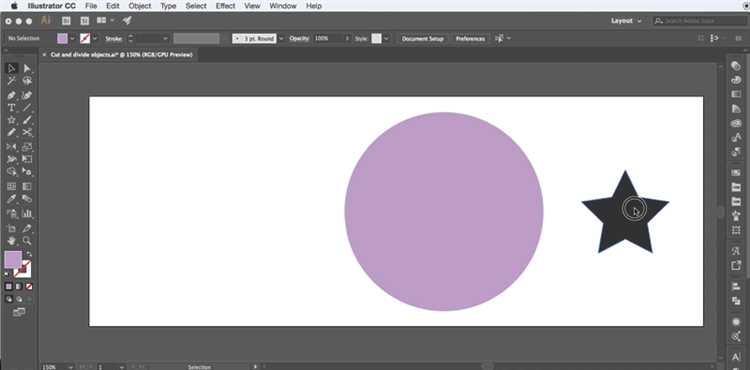Select the Scissors tool
Image resolution: width=750 pixels, height=370 pixels.
coord(27,132)
